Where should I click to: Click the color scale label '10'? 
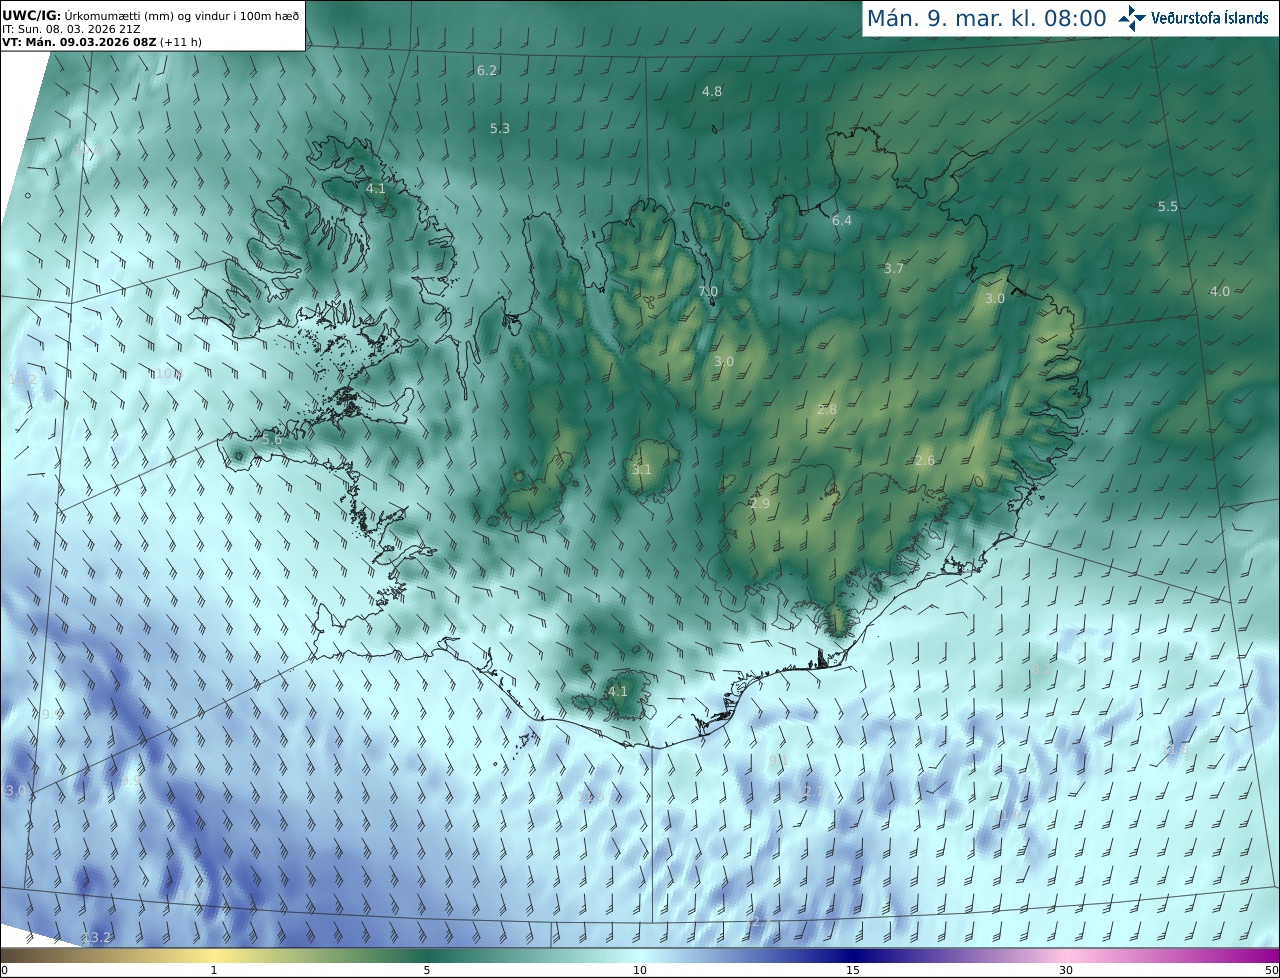pos(640,970)
